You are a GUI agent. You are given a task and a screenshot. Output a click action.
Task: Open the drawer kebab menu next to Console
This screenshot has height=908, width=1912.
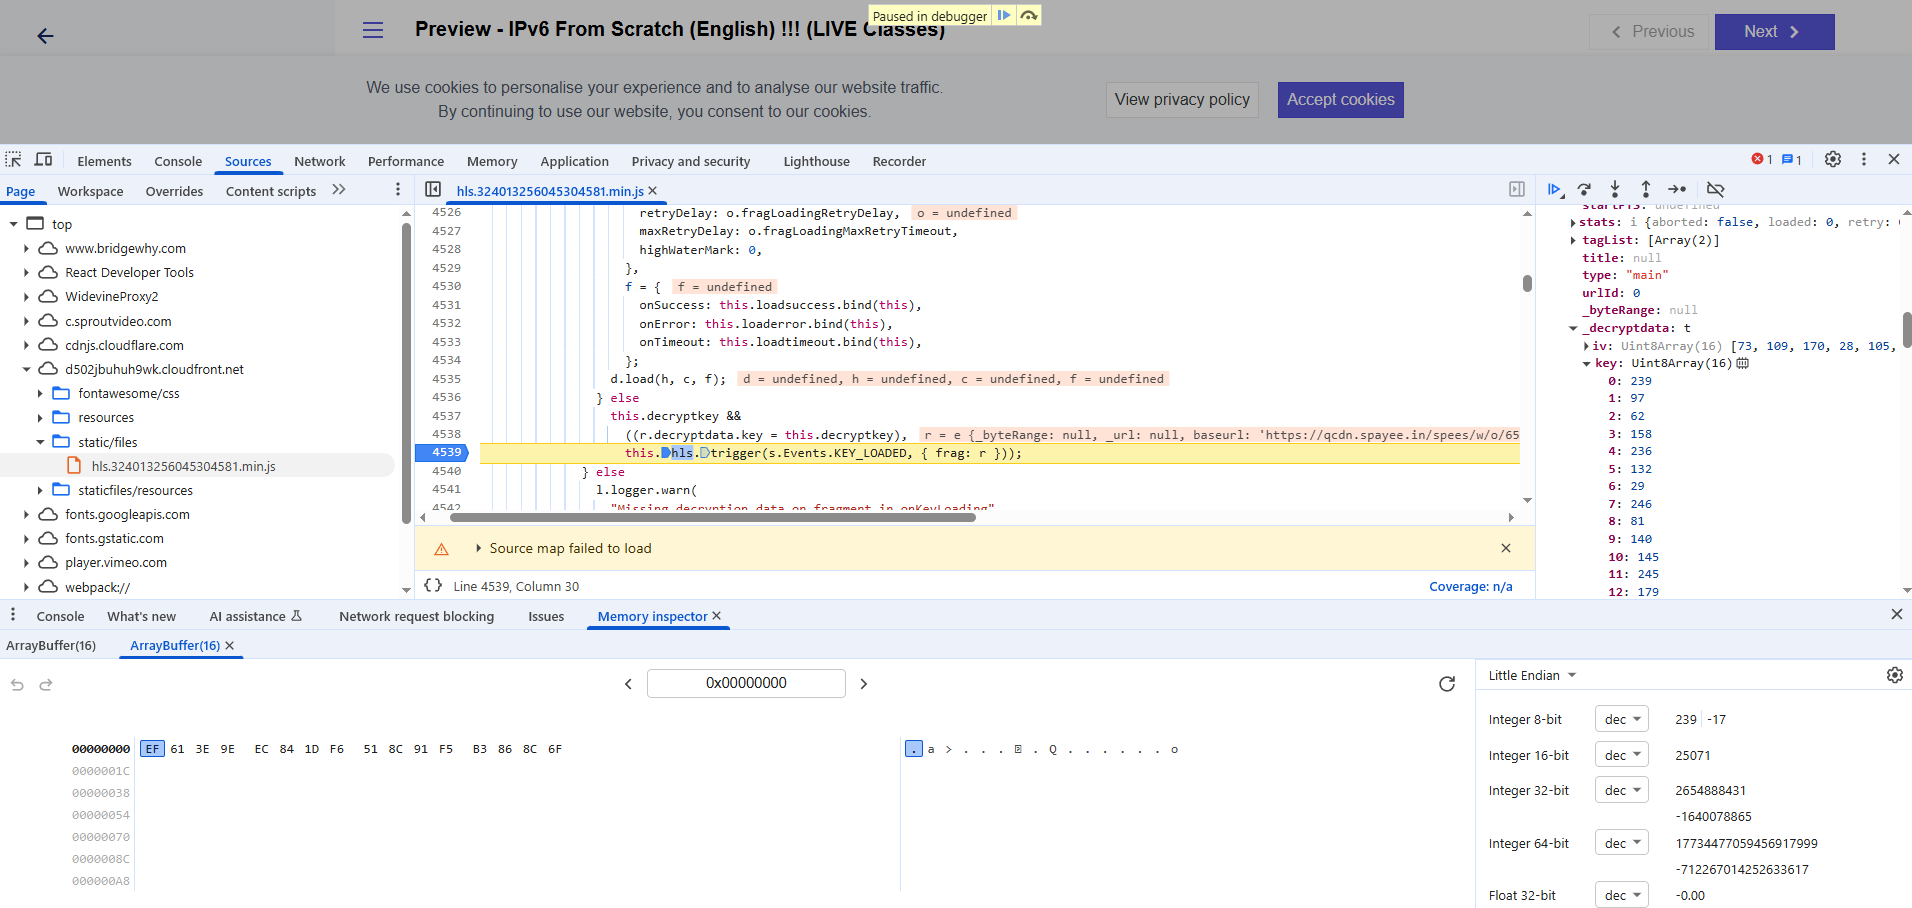click(13, 615)
